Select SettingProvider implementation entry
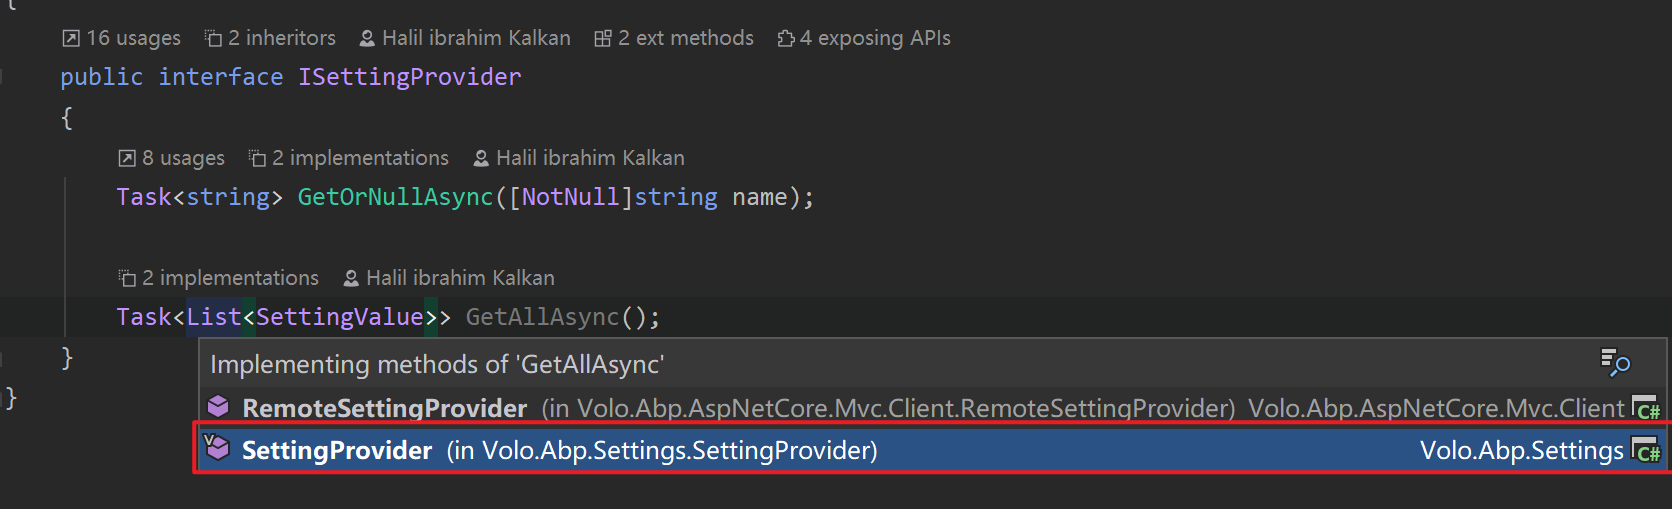 pos(932,450)
